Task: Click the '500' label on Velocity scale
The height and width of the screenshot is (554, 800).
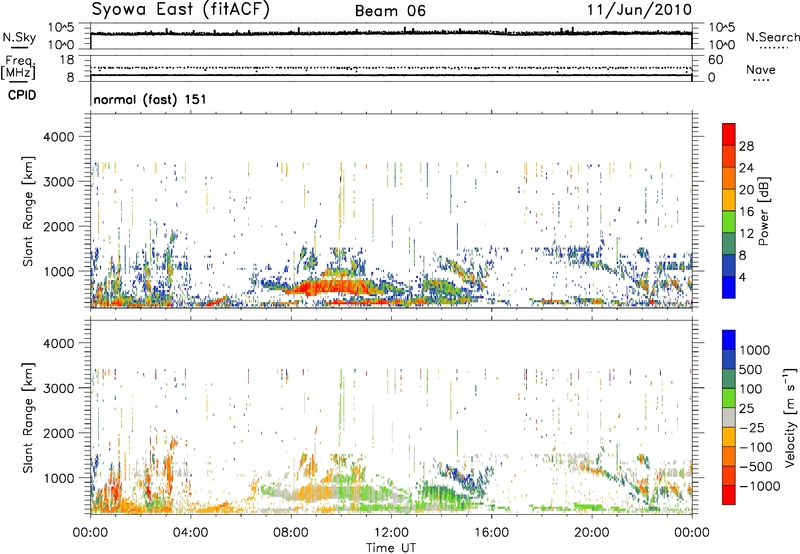Action: point(751,370)
